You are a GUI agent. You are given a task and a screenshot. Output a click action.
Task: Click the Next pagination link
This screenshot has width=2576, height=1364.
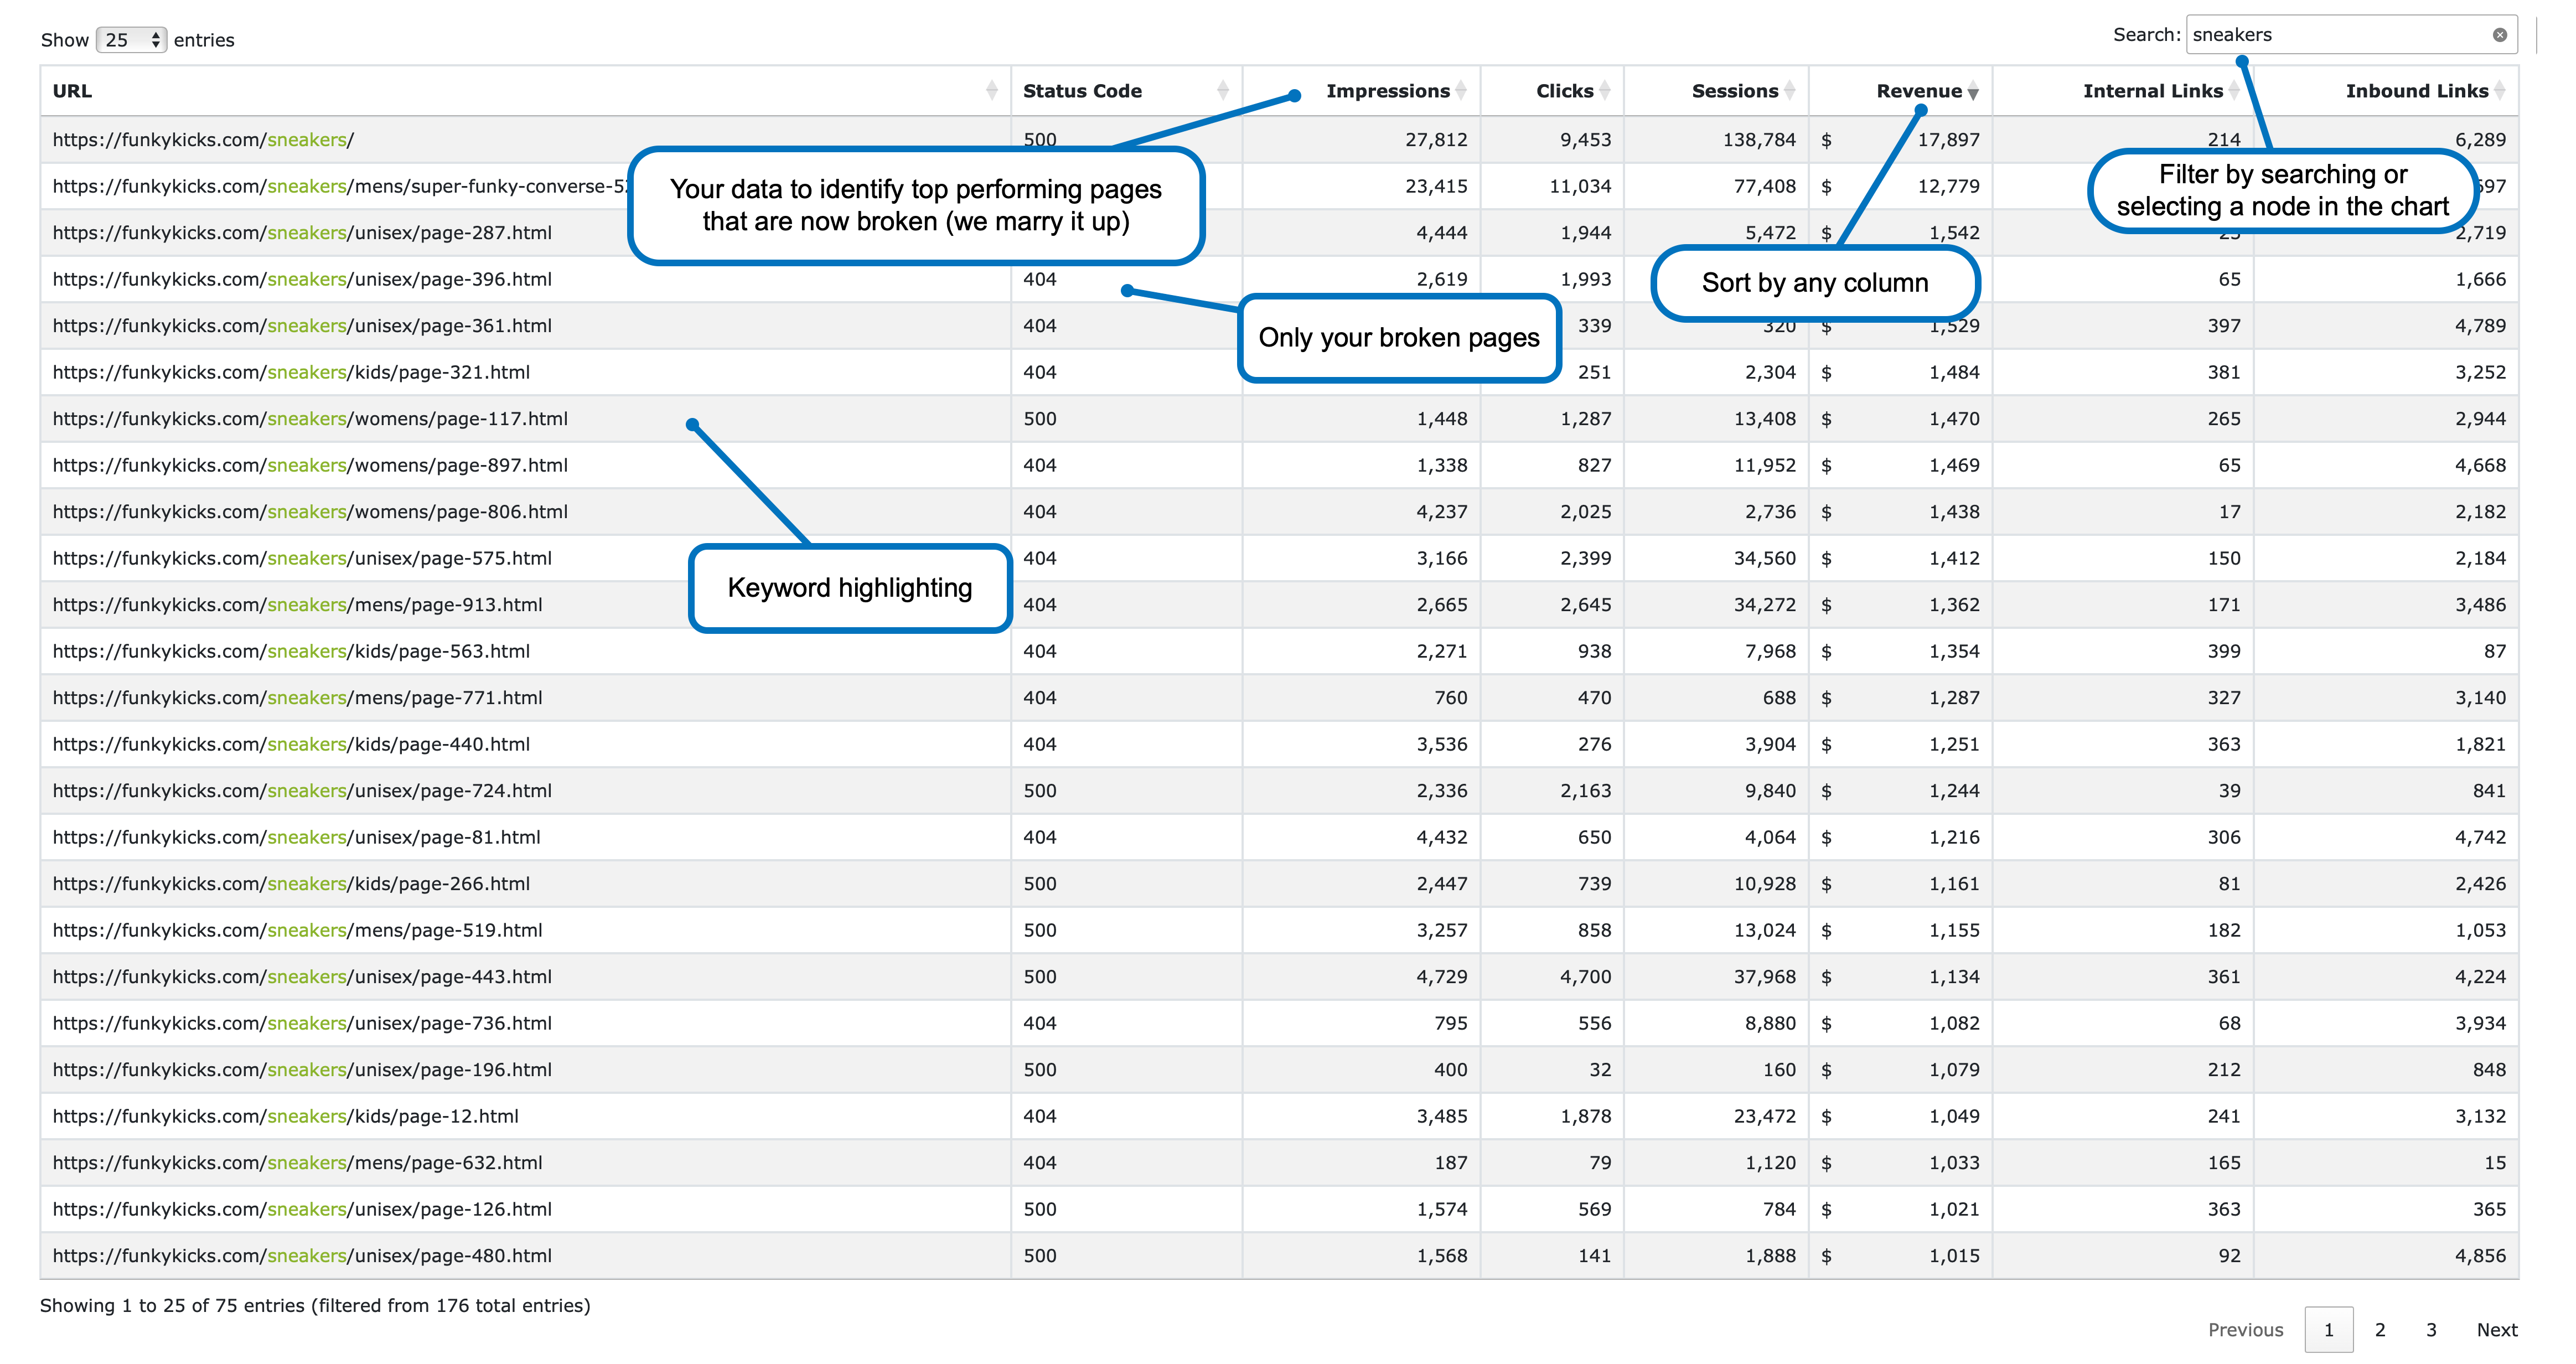[x=2496, y=1330]
